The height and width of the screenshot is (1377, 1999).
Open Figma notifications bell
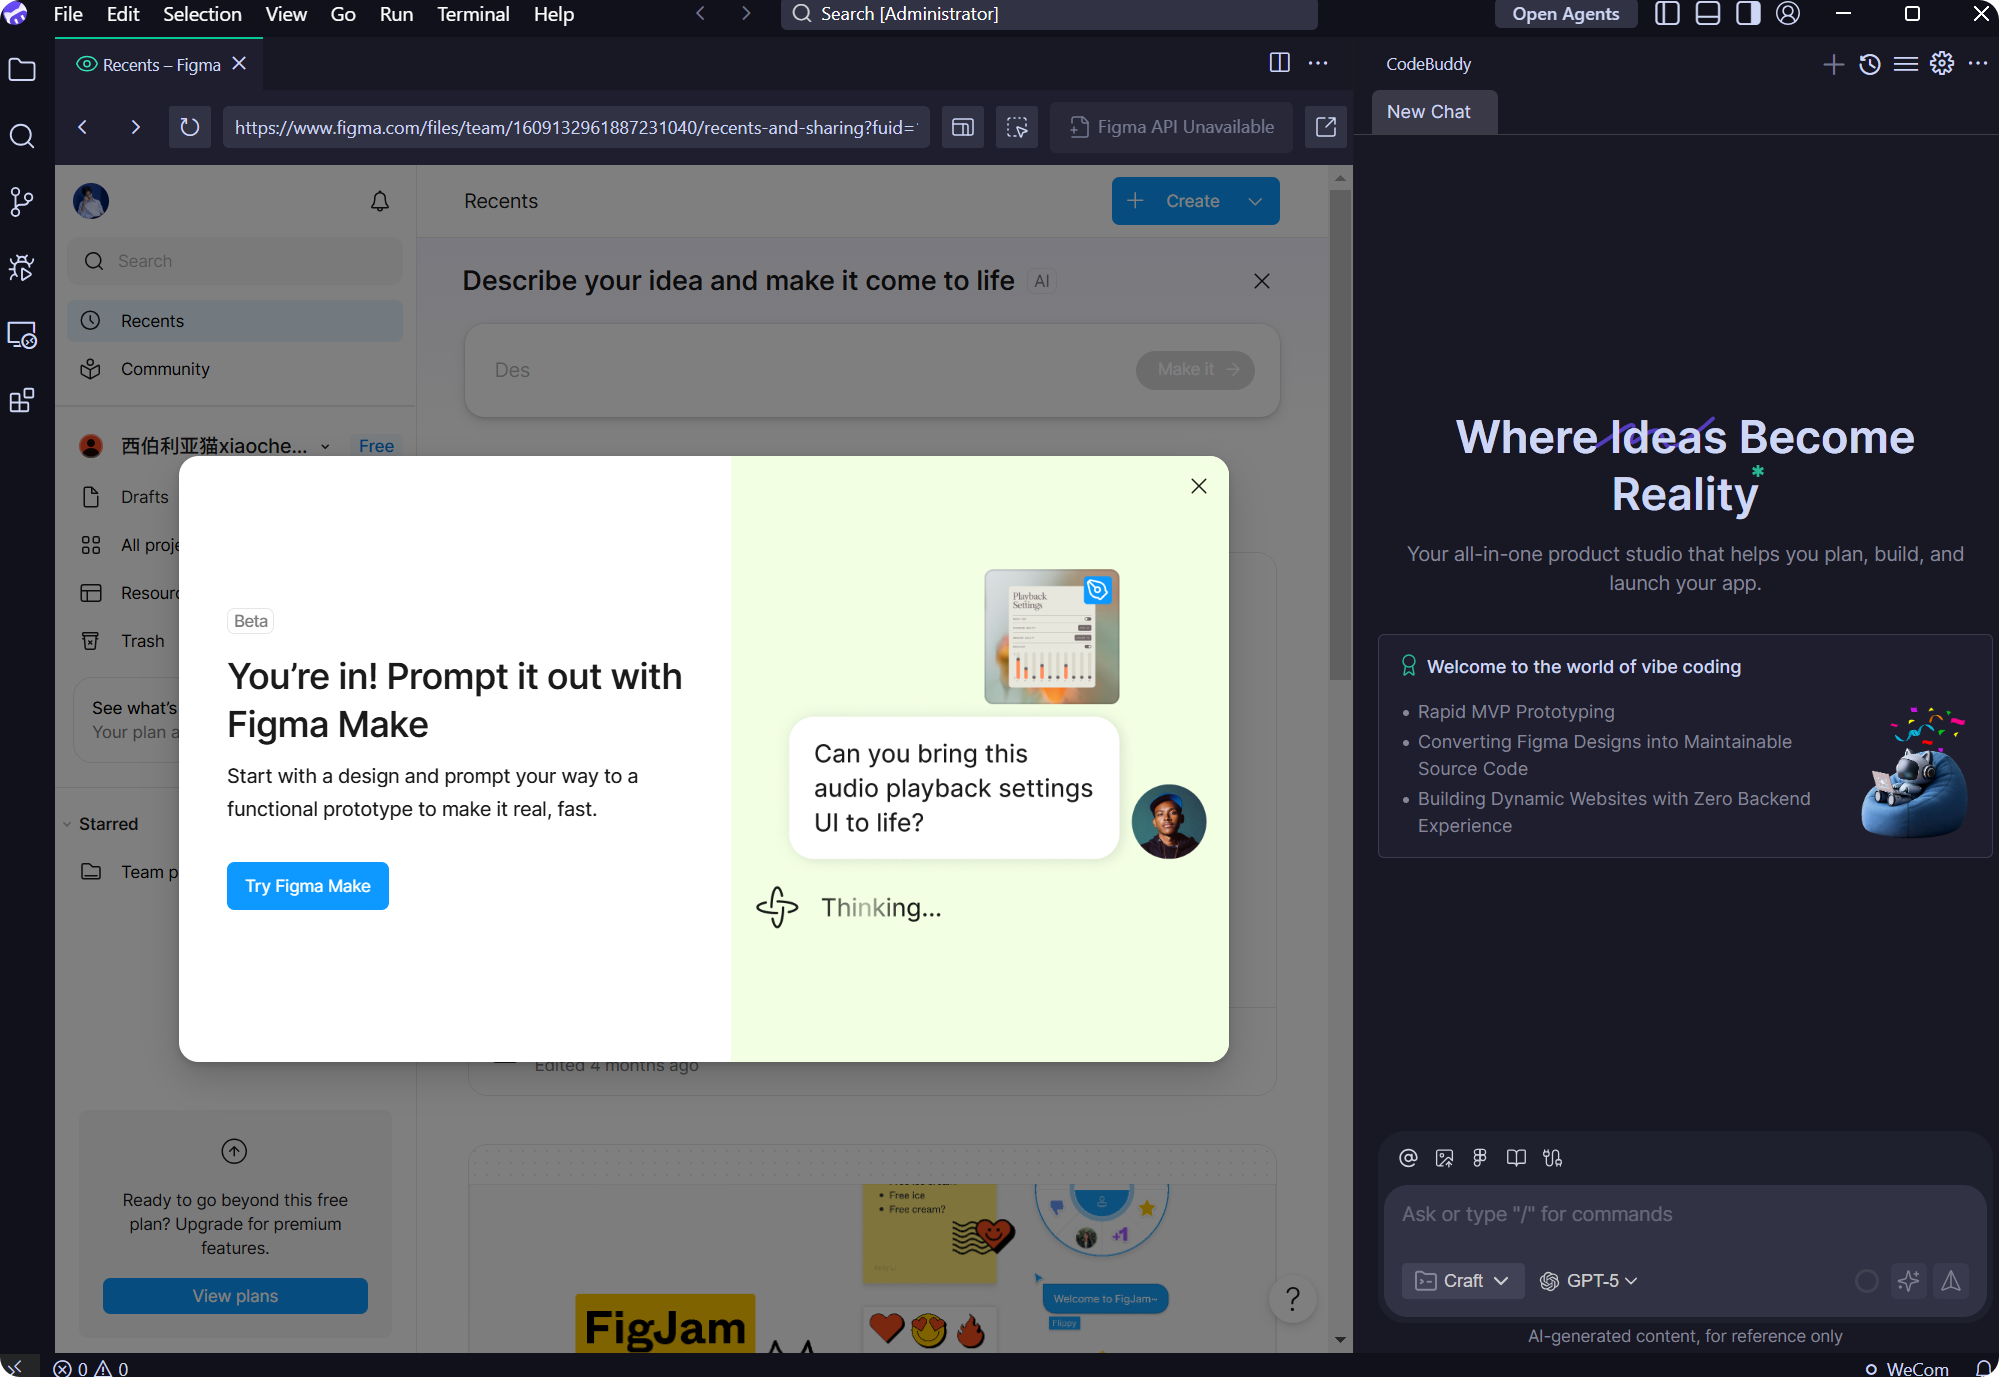[380, 201]
